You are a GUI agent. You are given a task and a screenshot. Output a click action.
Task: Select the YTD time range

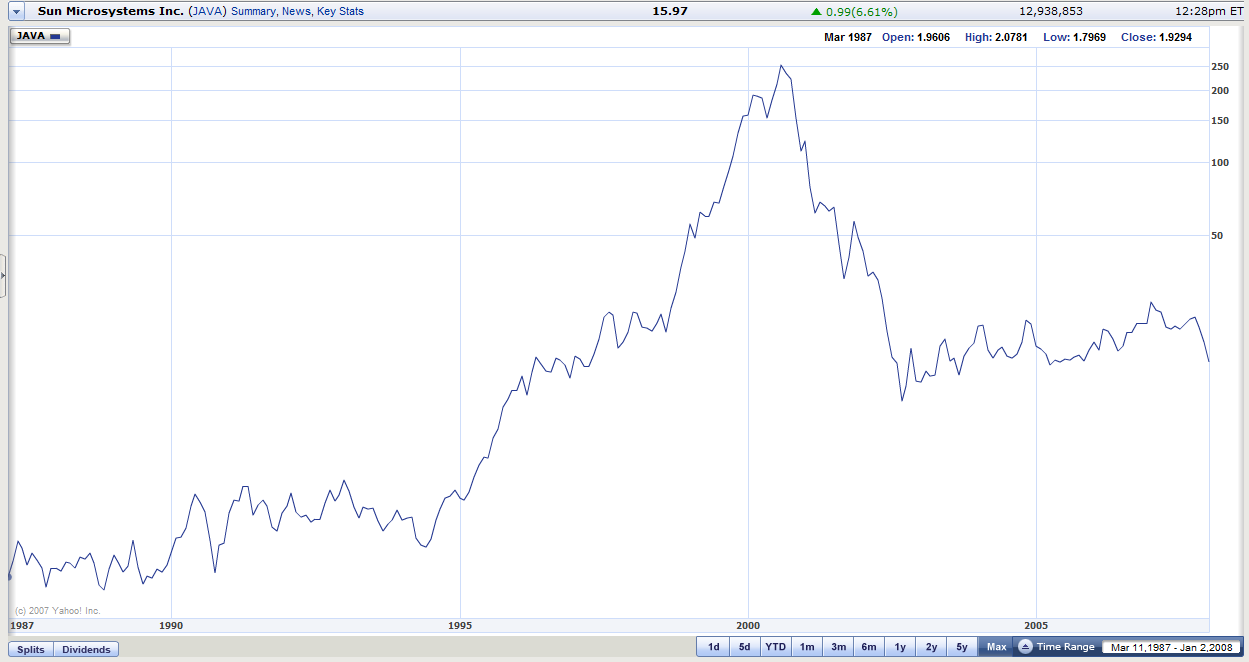coord(775,647)
